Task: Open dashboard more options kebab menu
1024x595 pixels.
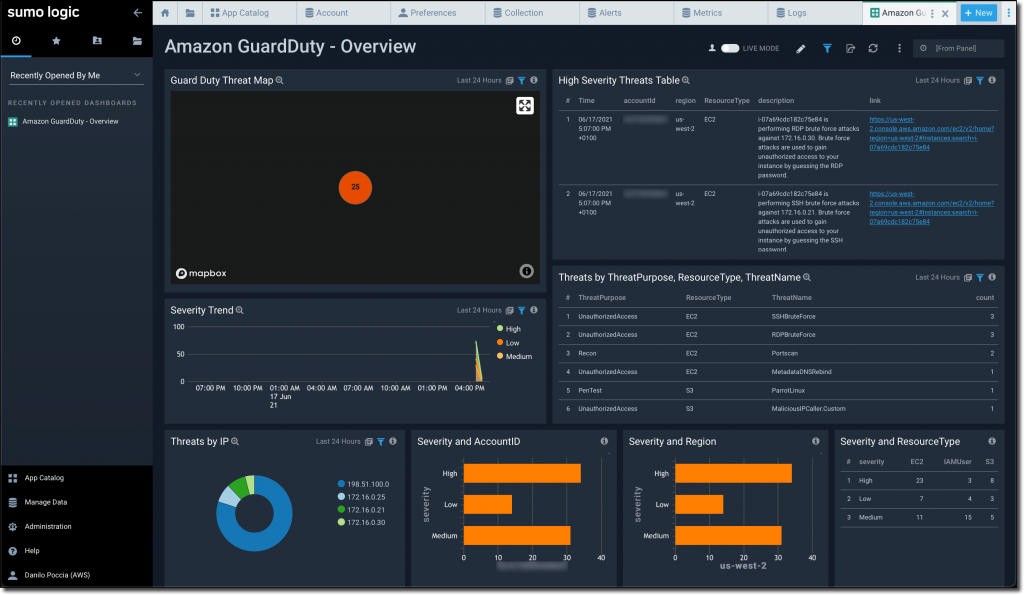Action: coord(899,48)
